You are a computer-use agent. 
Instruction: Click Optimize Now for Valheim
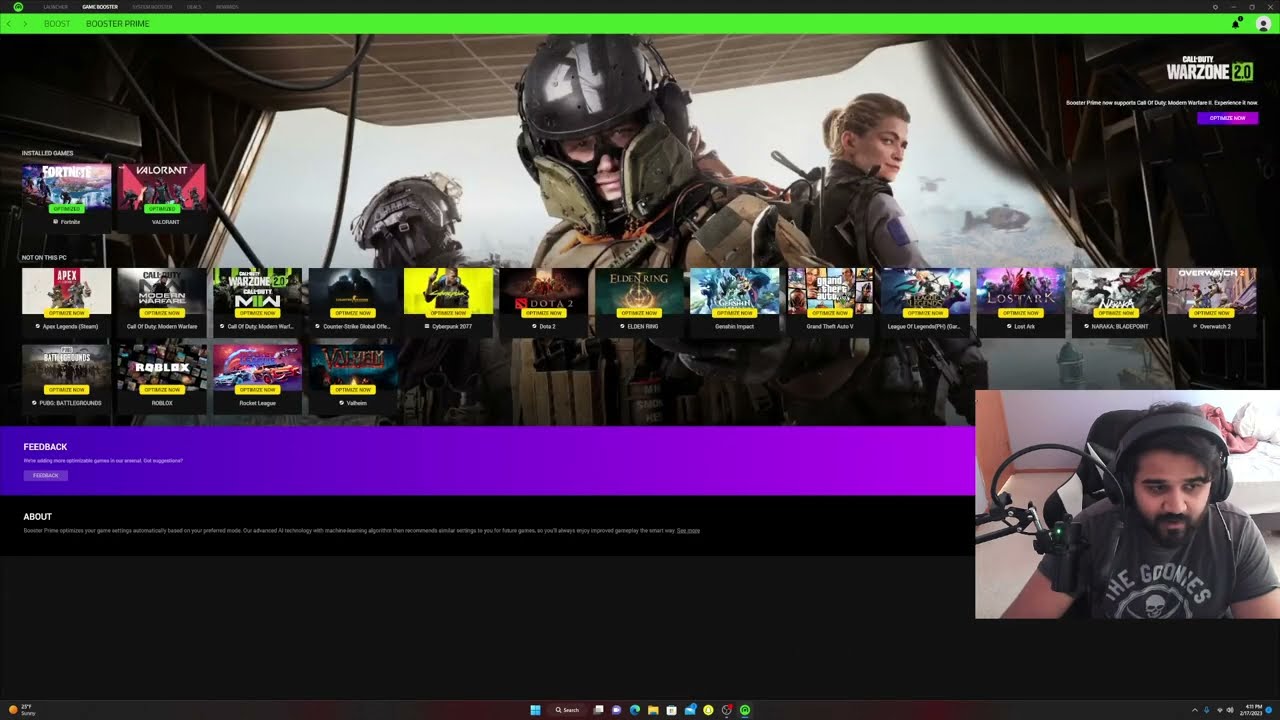pos(353,389)
